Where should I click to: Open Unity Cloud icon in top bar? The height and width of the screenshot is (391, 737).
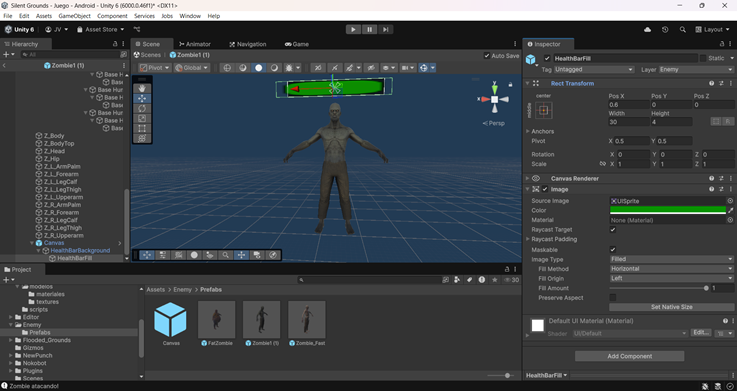(647, 29)
